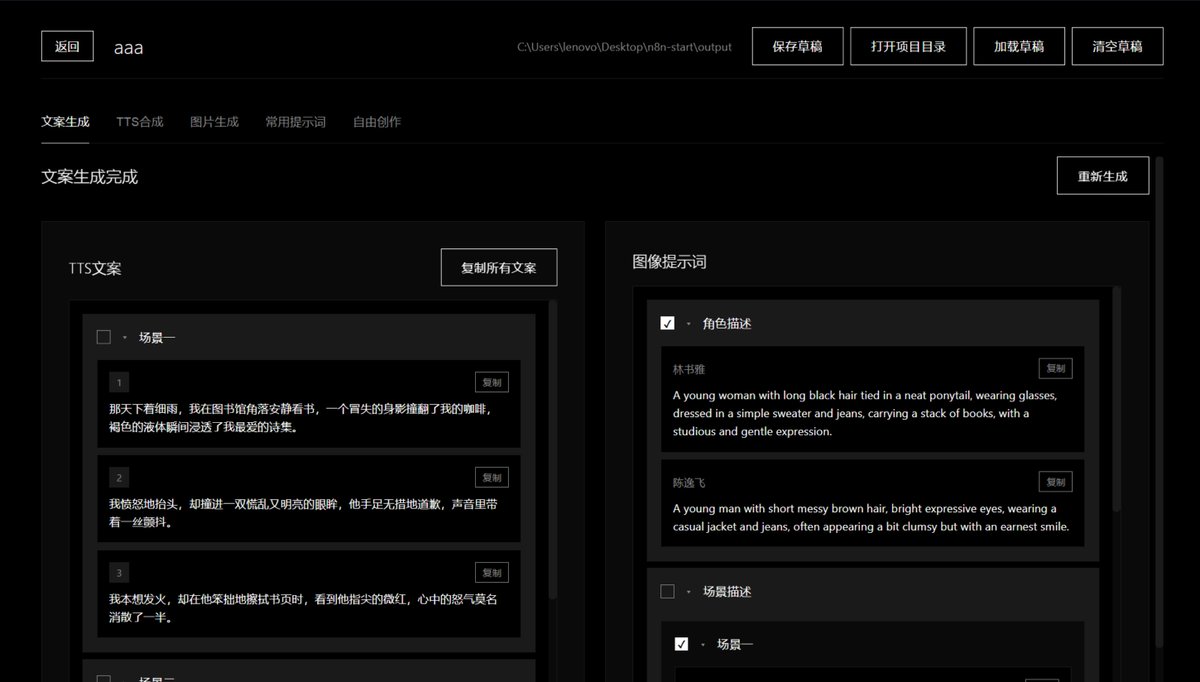1200x682 pixels.
Task: Copy sentence 1 of 场景一 TTS text
Action: (x=491, y=381)
